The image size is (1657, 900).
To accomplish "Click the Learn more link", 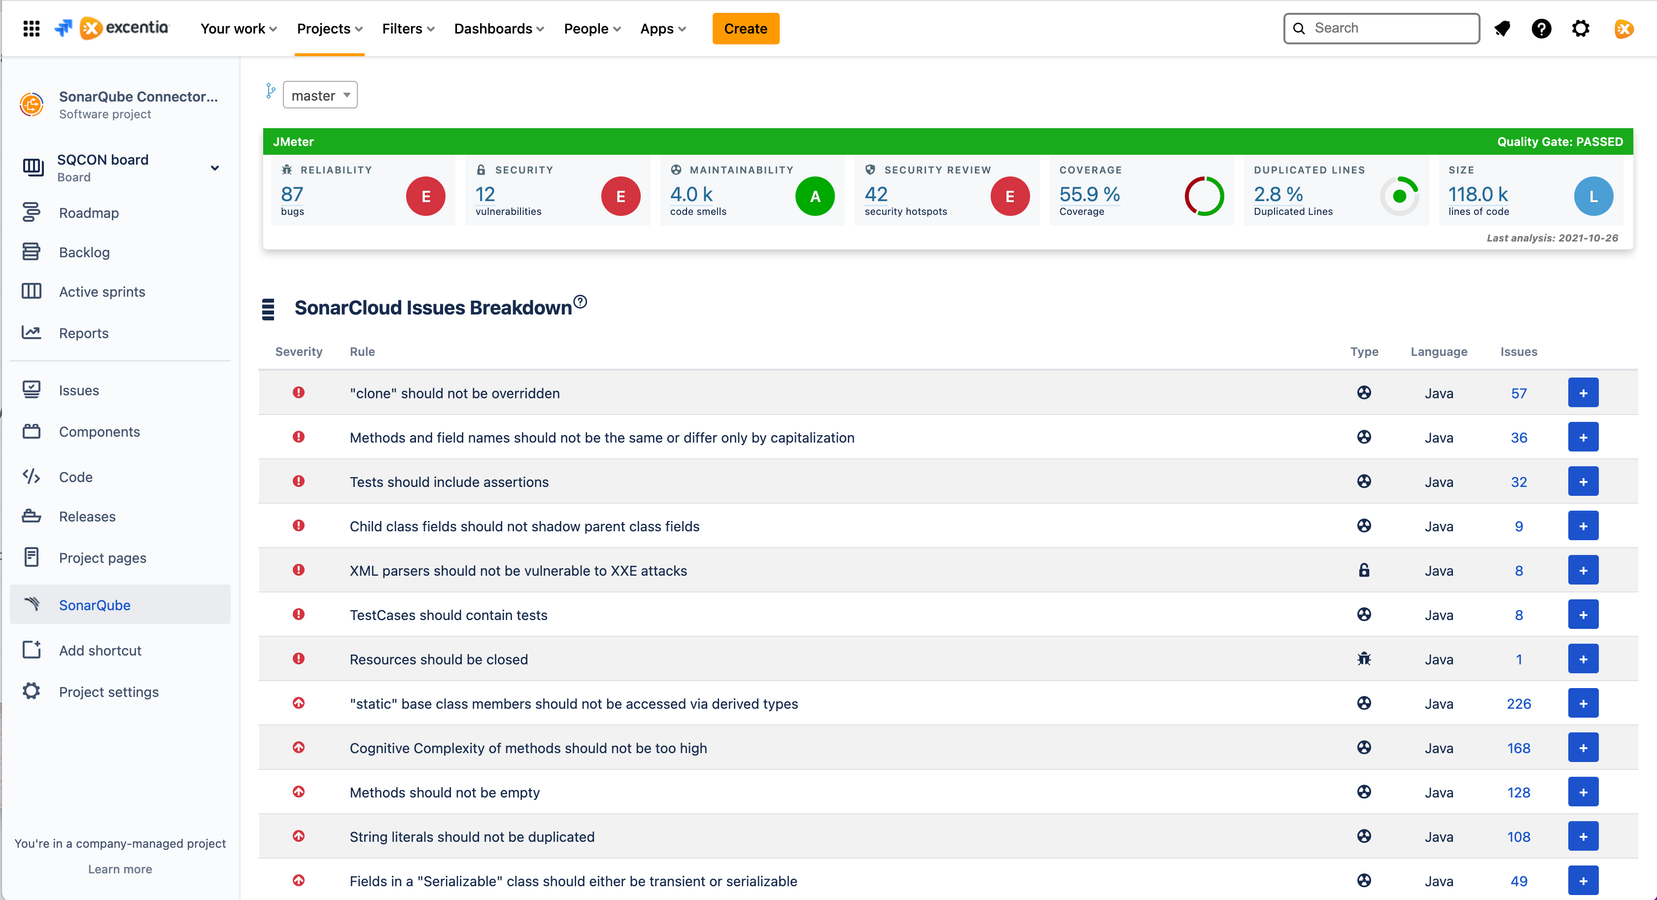I will (120, 869).
